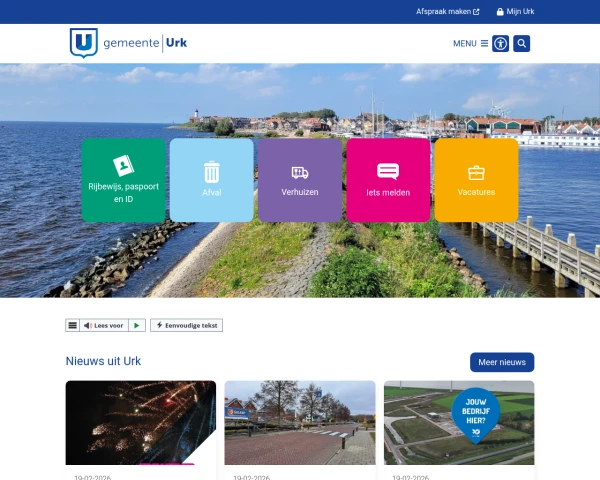Click the Lees voor speaker button
Image resolution: width=600 pixels, height=480 pixels.
(103, 325)
